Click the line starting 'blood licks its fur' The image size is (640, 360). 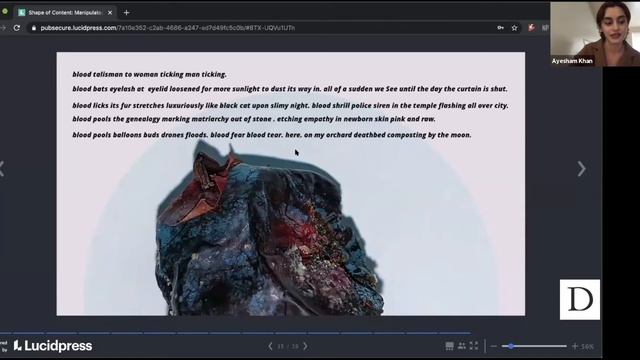[290, 105]
